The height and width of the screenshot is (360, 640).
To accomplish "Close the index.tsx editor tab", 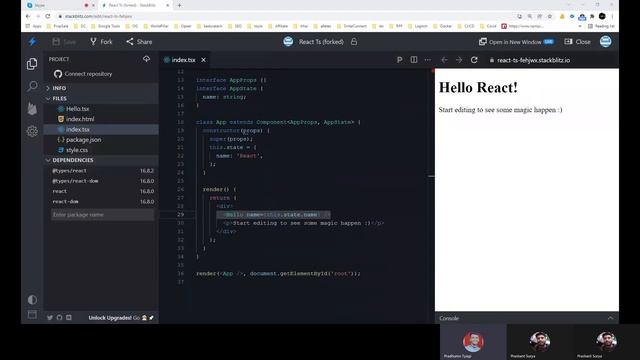I will 204,60.
